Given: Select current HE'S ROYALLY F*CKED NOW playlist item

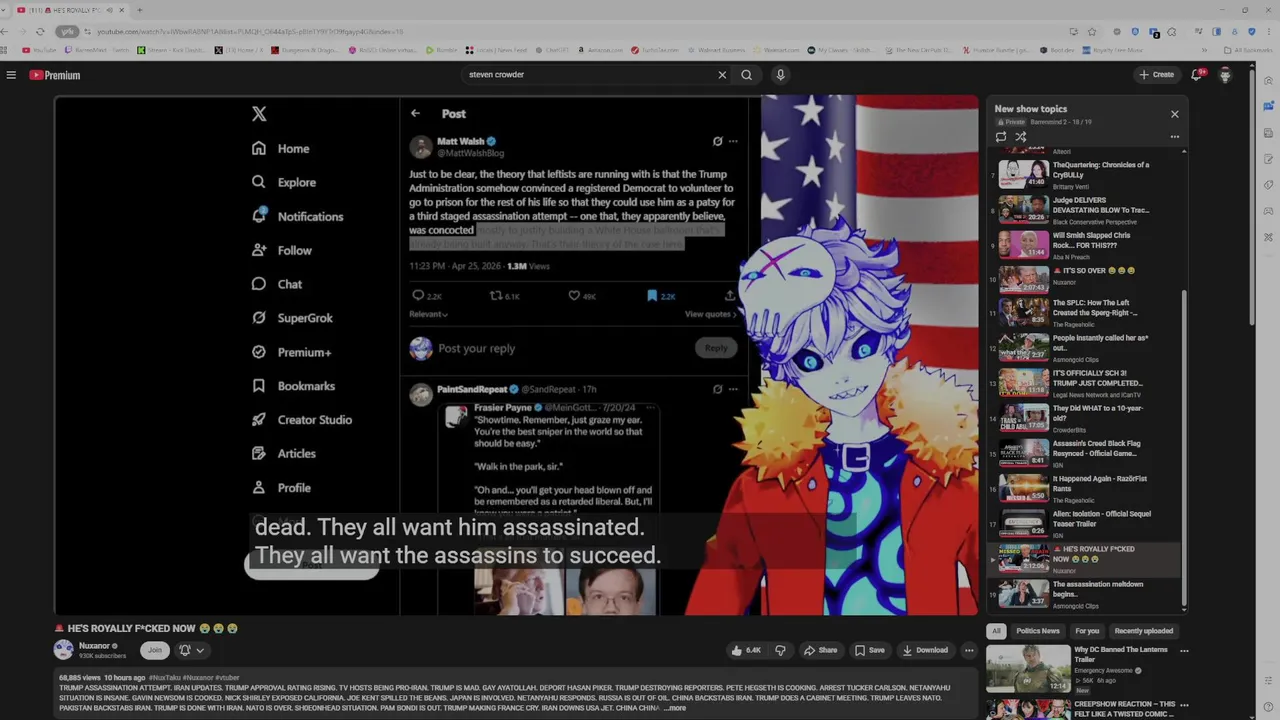Looking at the screenshot, I should [1086, 558].
